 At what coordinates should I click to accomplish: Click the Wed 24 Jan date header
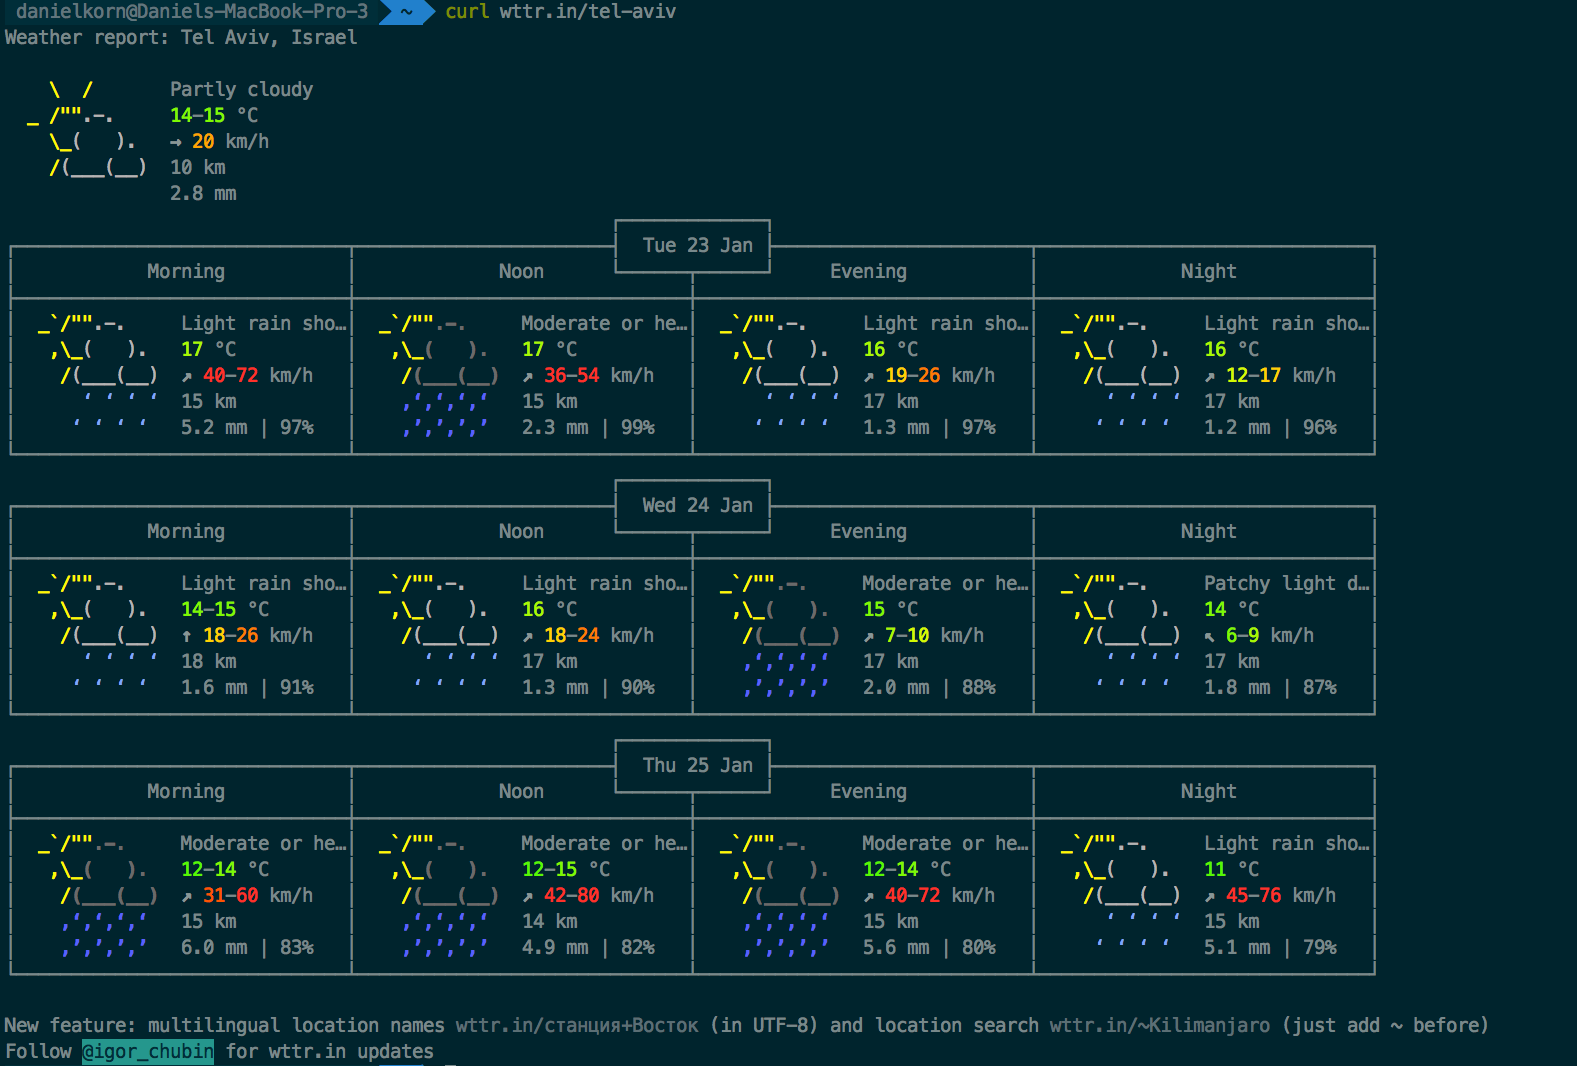[697, 505]
